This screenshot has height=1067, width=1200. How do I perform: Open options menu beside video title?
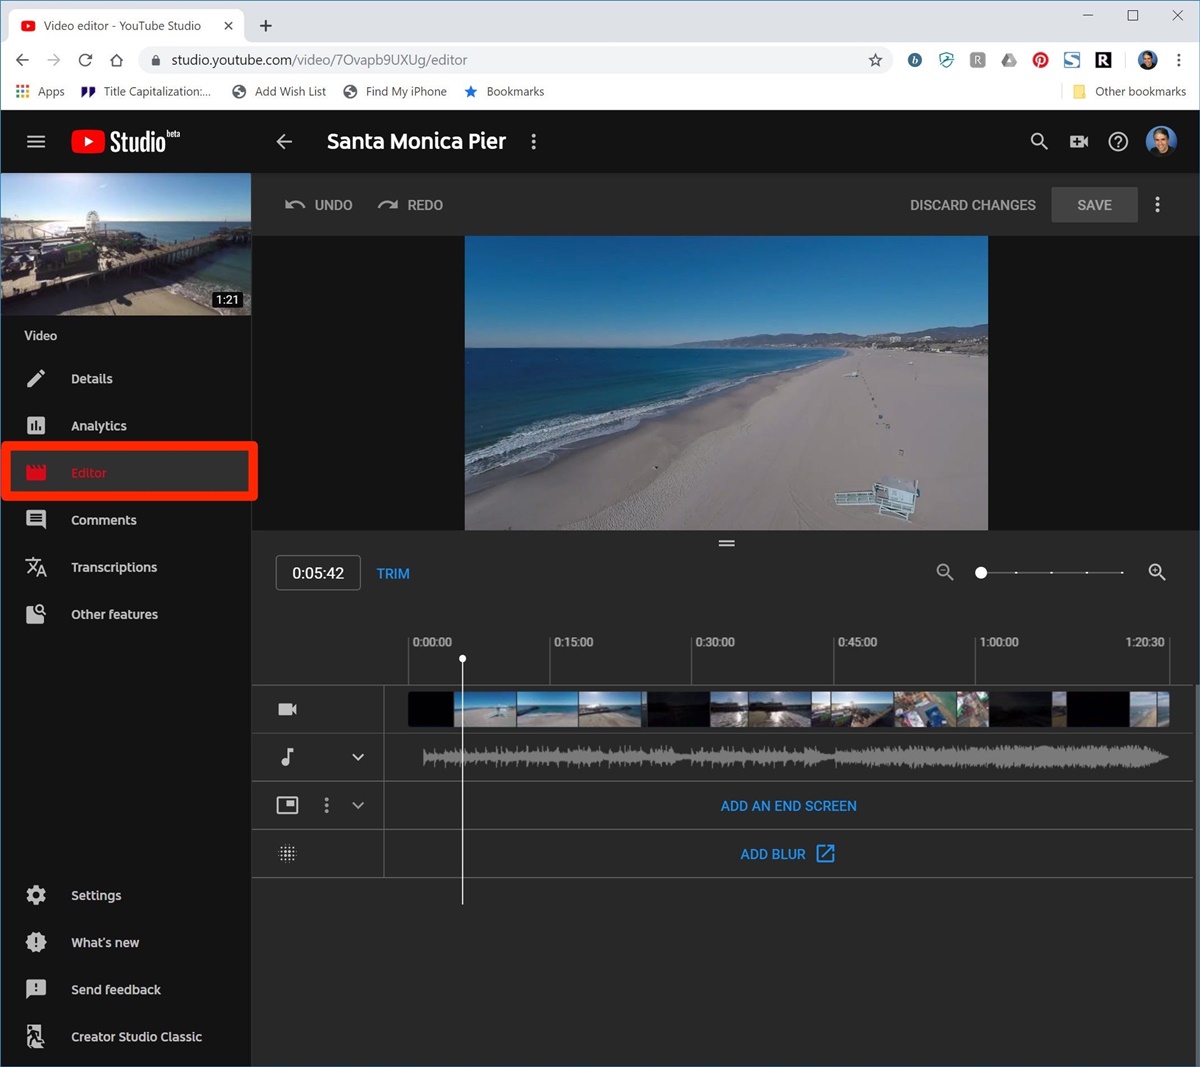(x=534, y=142)
